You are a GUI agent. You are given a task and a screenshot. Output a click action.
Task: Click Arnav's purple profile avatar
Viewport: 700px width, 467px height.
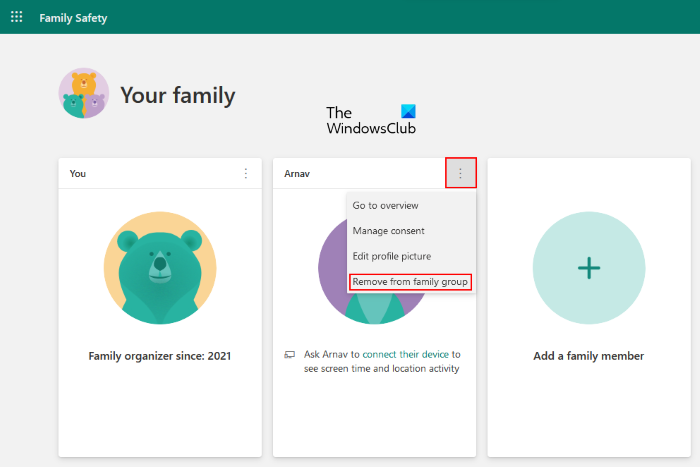333,270
